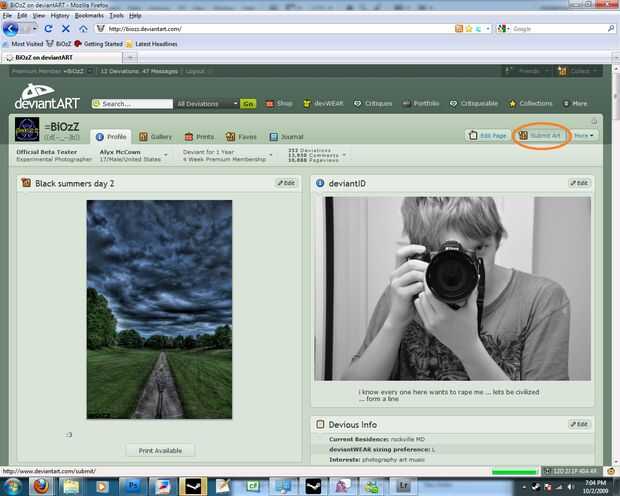This screenshot has height=496, width=620.
Task: Open Photoshop from the Windows taskbar
Action: [132, 485]
